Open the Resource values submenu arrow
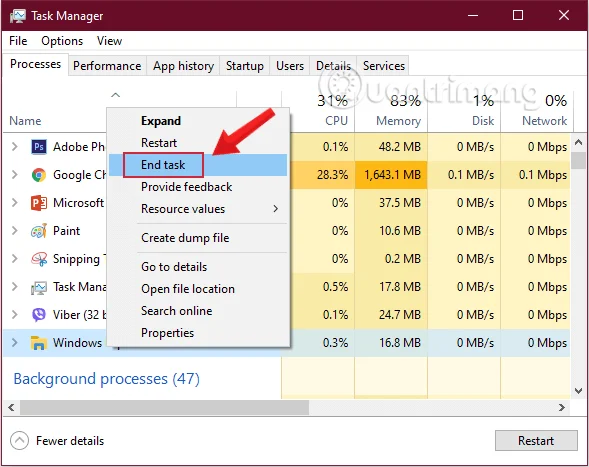 (276, 209)
